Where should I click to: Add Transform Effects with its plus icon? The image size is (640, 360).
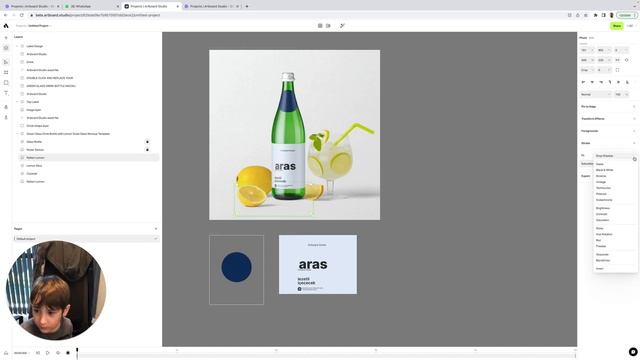(634, 119)
